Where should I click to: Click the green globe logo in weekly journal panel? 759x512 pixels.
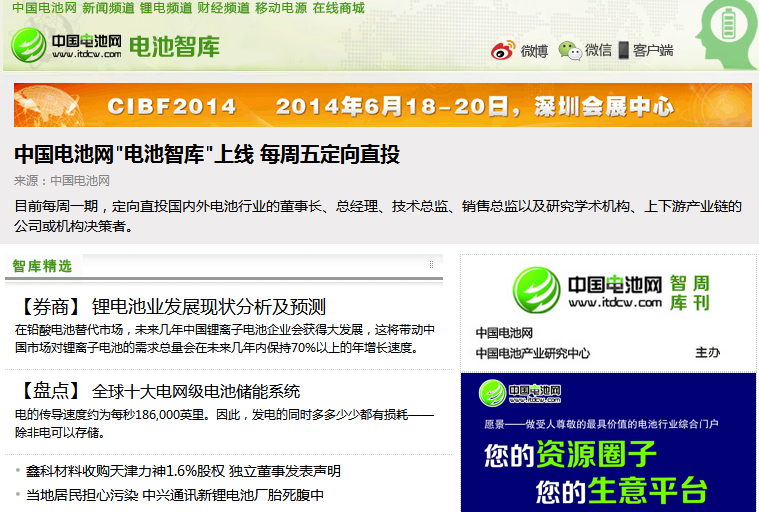(x=536, y=289)
